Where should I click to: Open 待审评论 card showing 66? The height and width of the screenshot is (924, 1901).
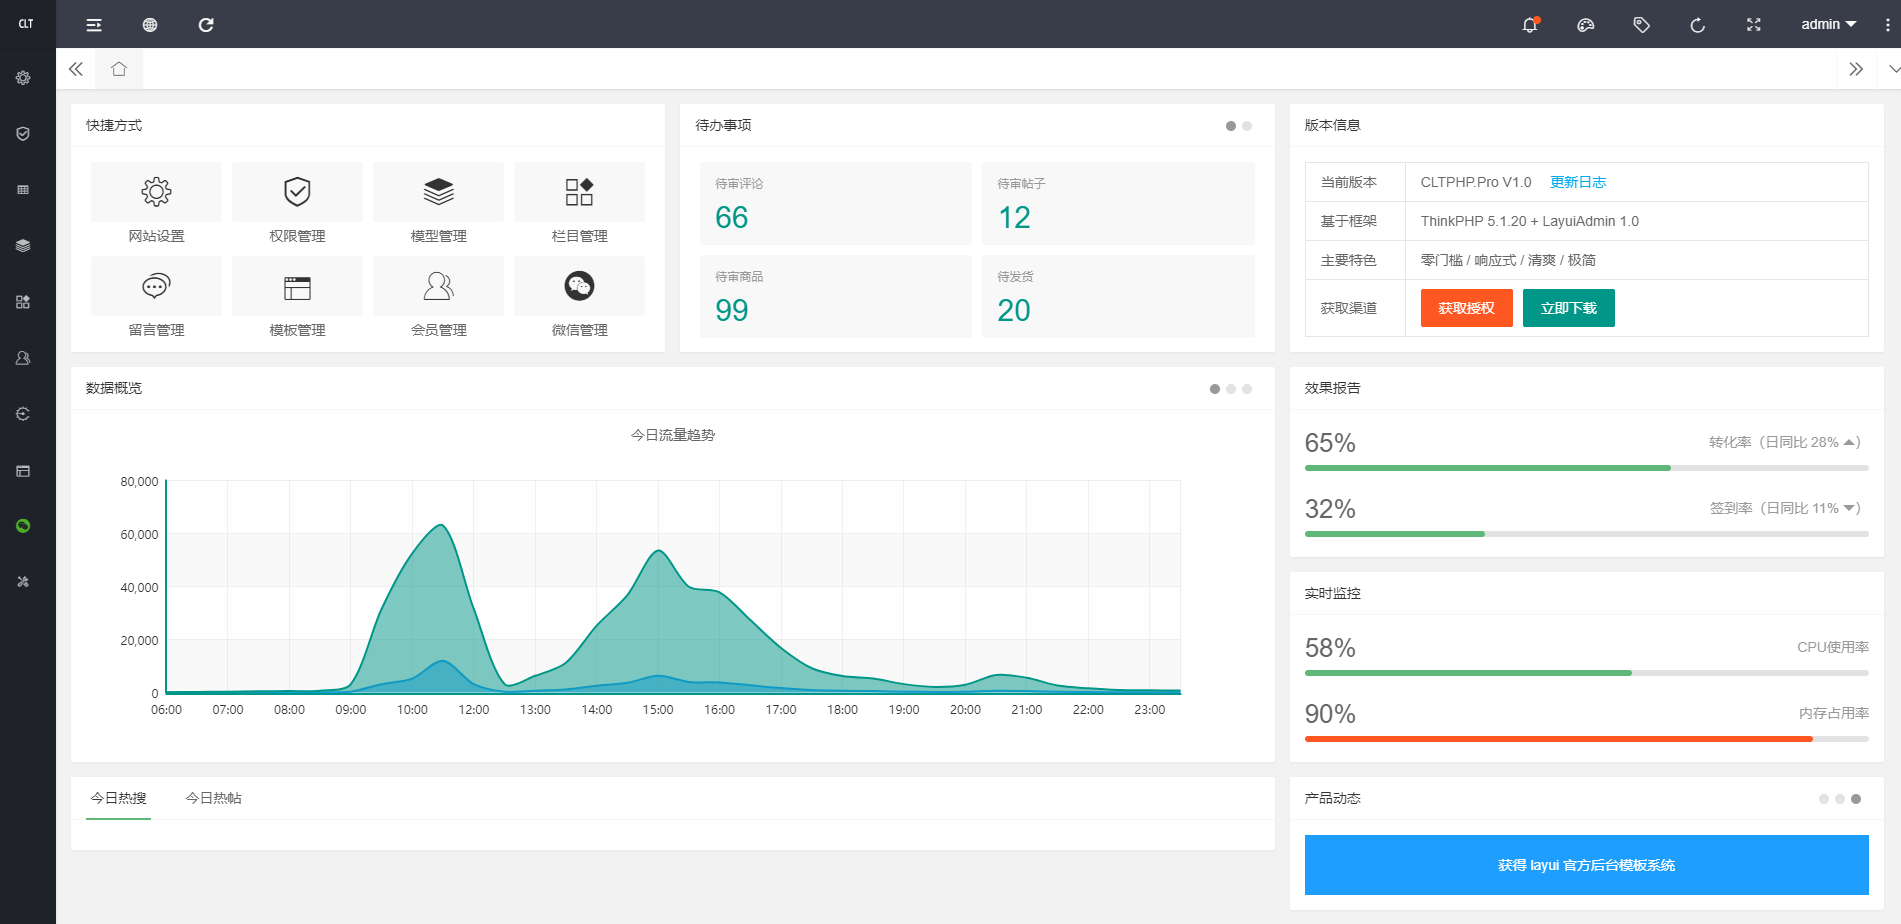835,203
